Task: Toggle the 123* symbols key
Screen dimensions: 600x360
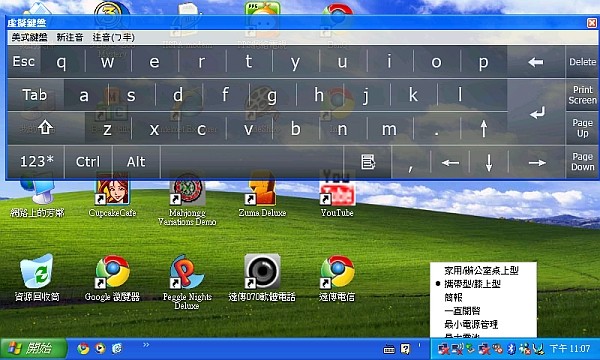Action: (36, 161)
